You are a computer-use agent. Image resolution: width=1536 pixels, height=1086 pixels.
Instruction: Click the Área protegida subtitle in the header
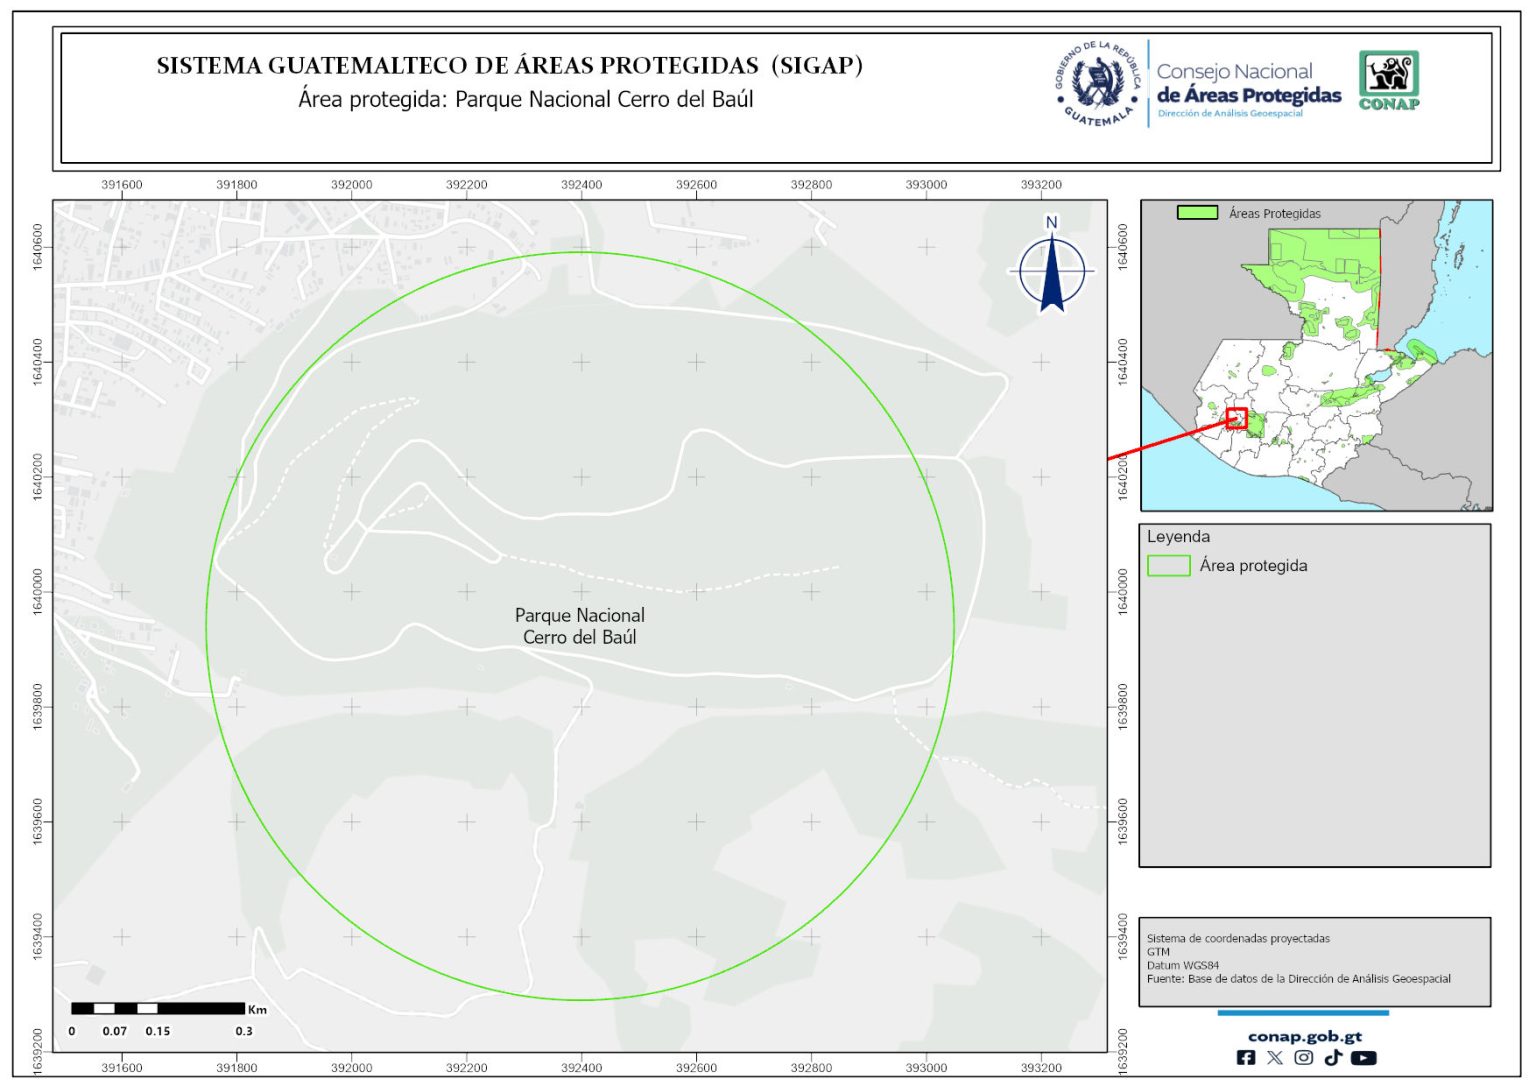[x=525, y=100]
